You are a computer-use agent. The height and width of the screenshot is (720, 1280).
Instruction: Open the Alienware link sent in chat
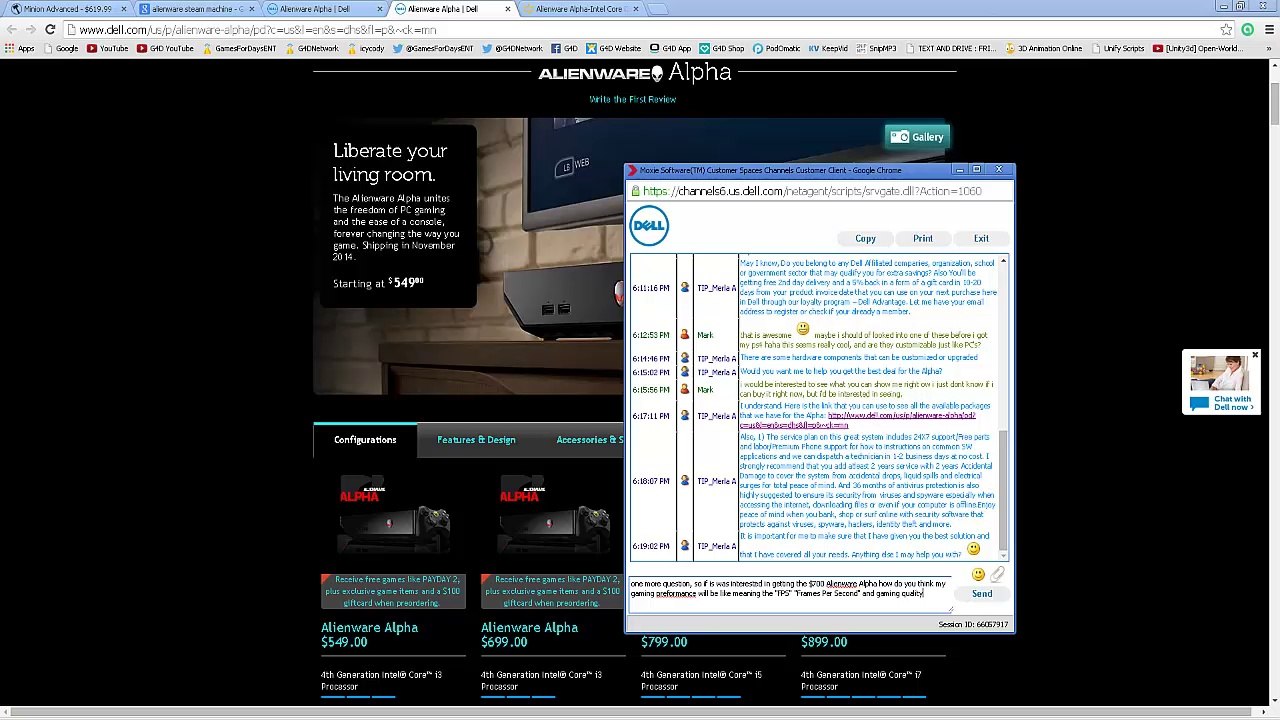point(857,420)
